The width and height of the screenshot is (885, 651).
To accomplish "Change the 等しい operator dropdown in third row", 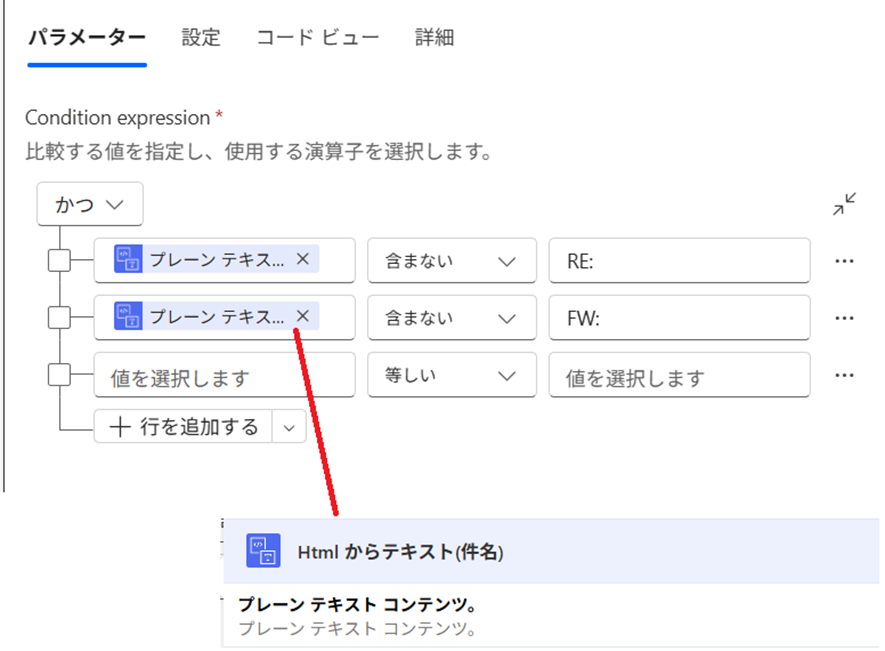I will pos(452,375).
